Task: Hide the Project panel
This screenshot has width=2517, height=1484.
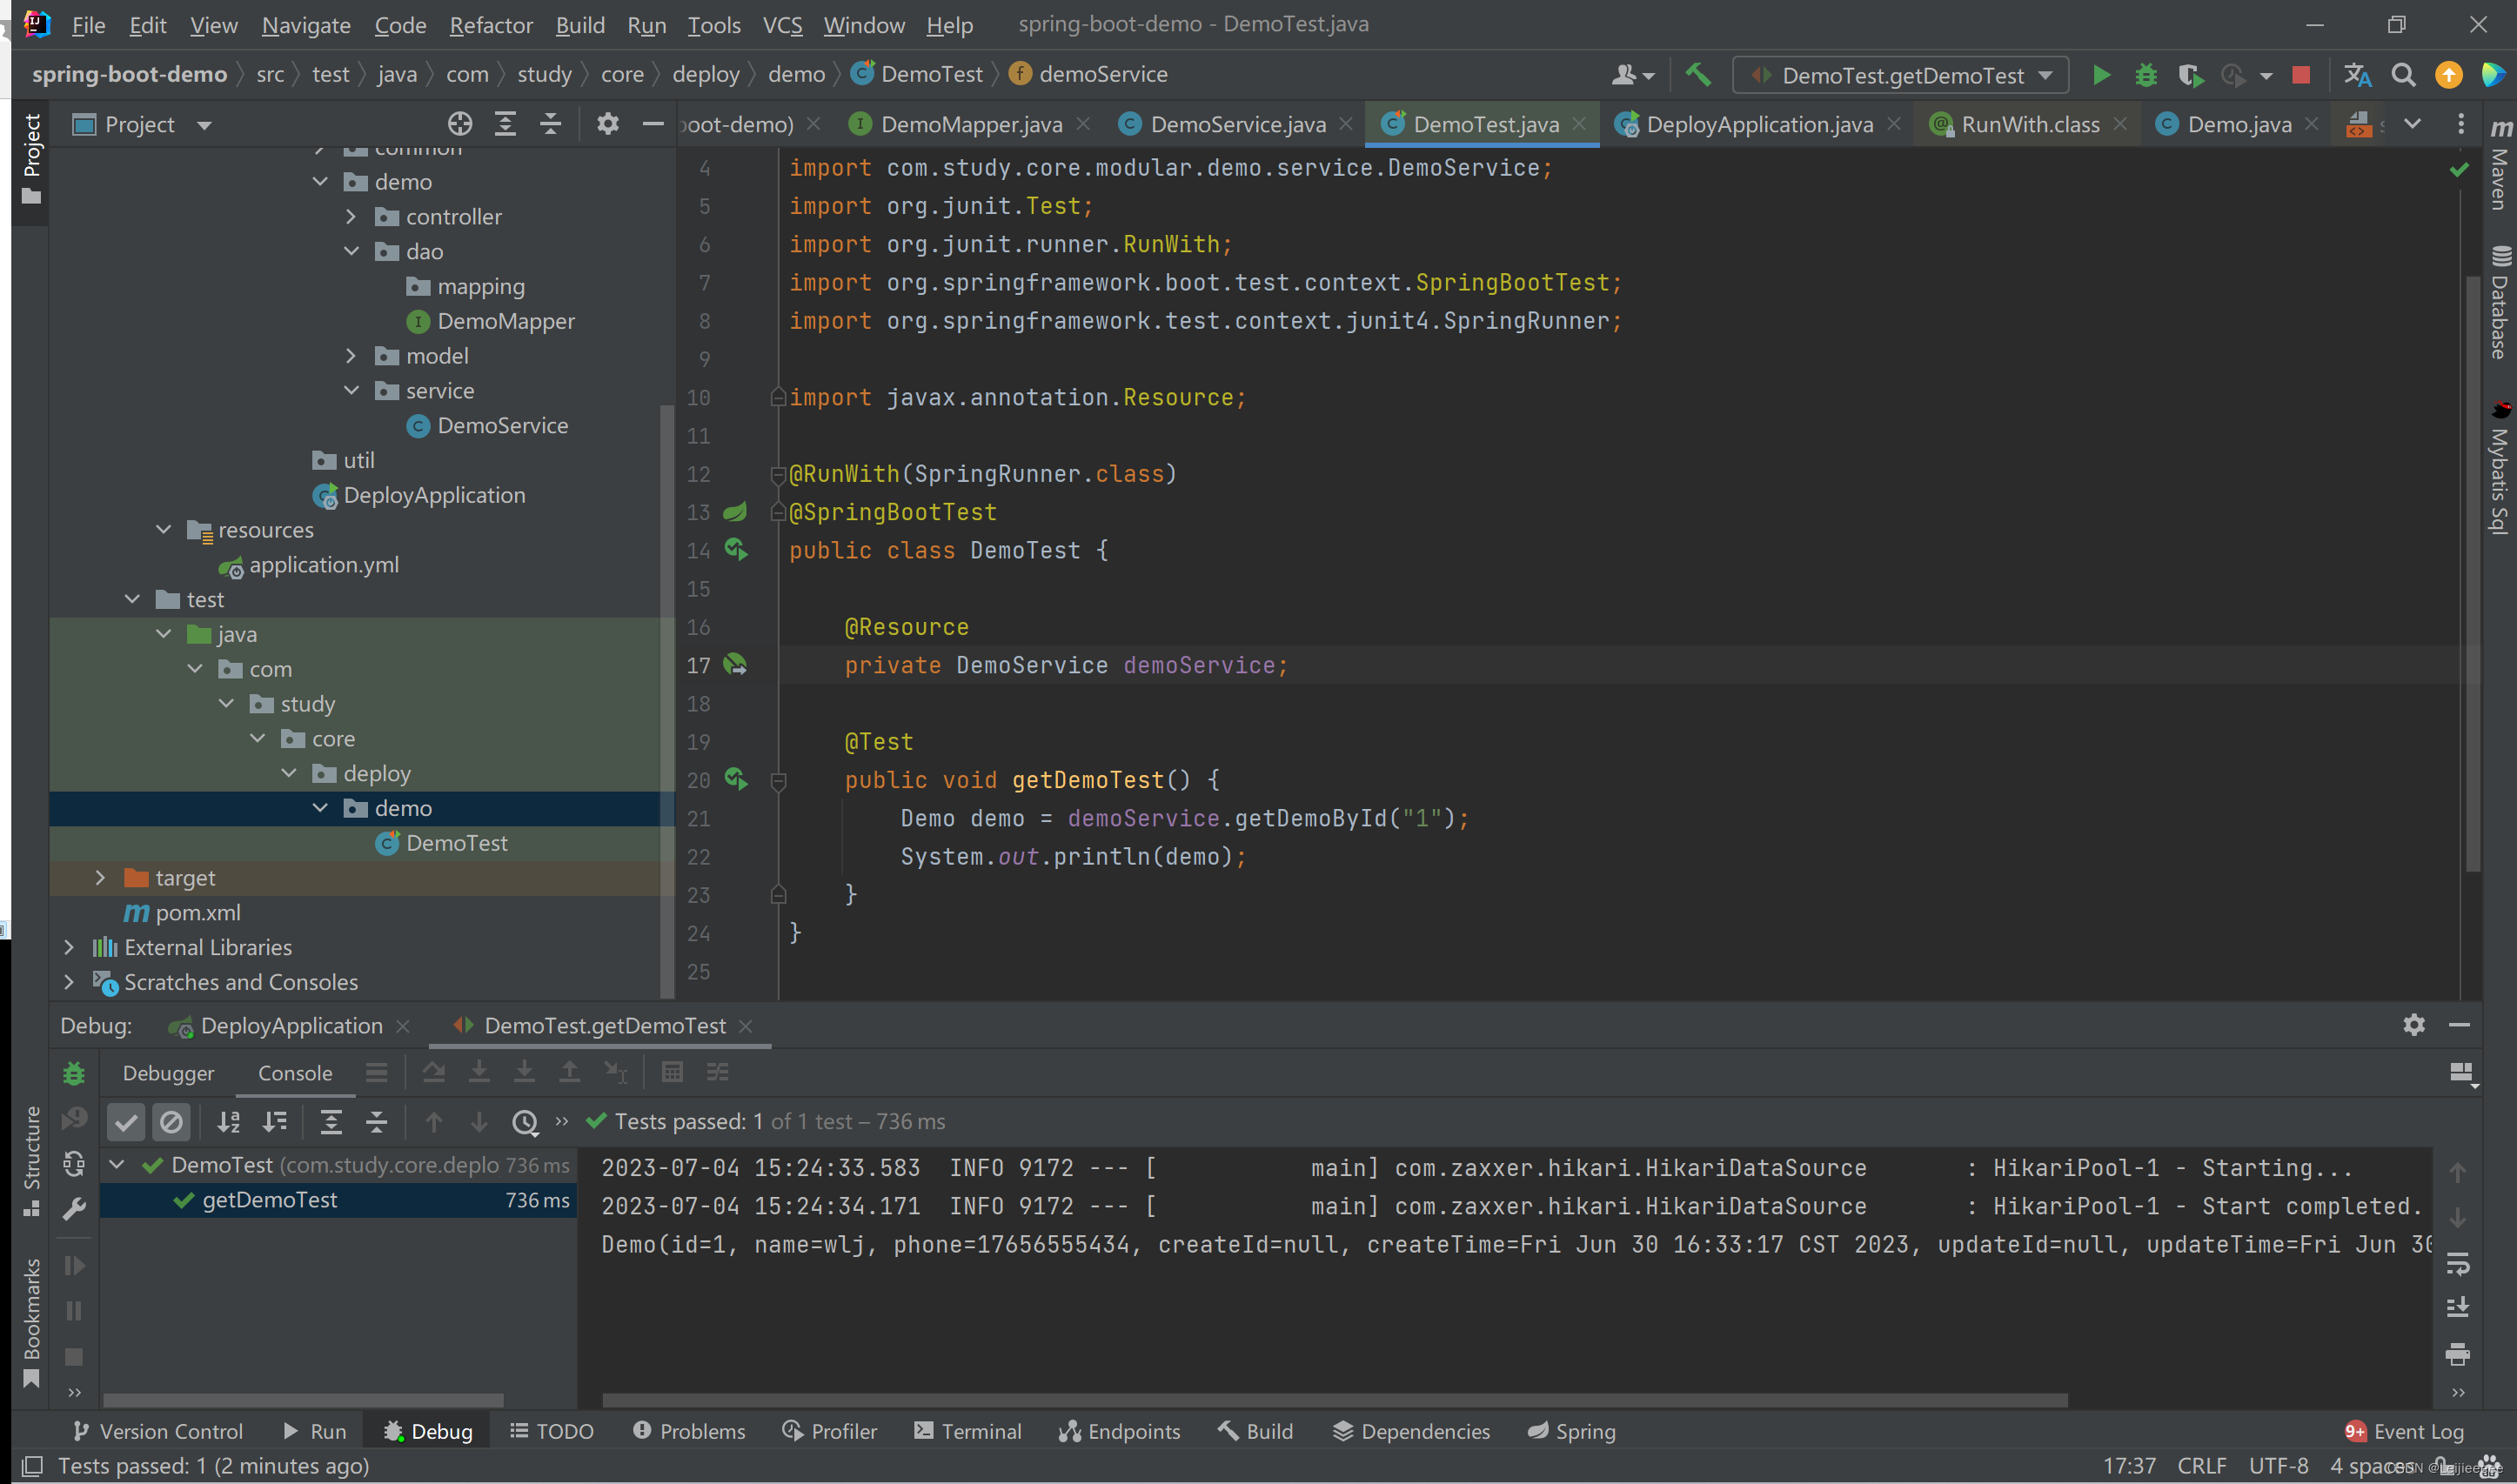Action: (x=653, y=124)
